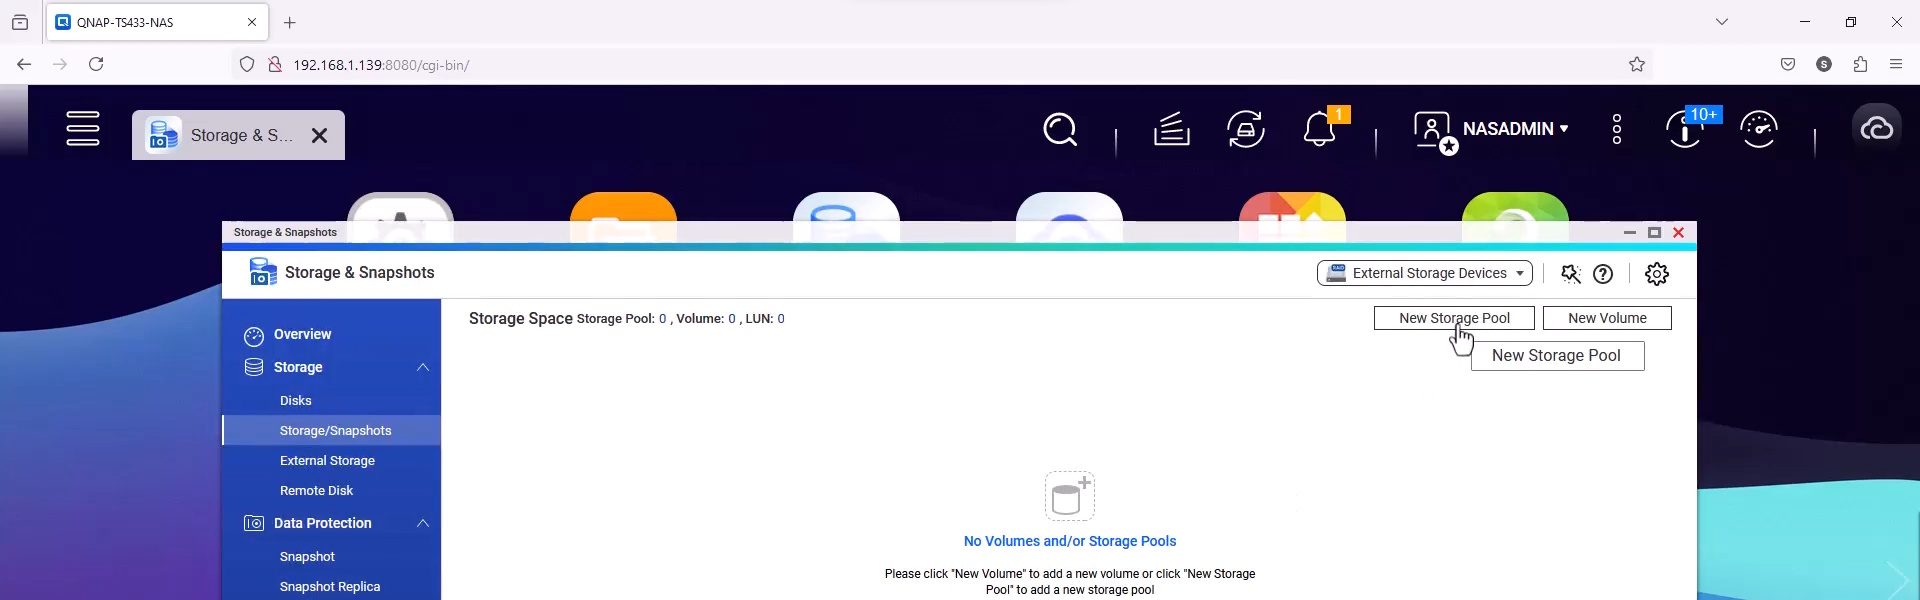
Task: Click the Data Protection icon in sidebar
Action: [x=254, y=523]
